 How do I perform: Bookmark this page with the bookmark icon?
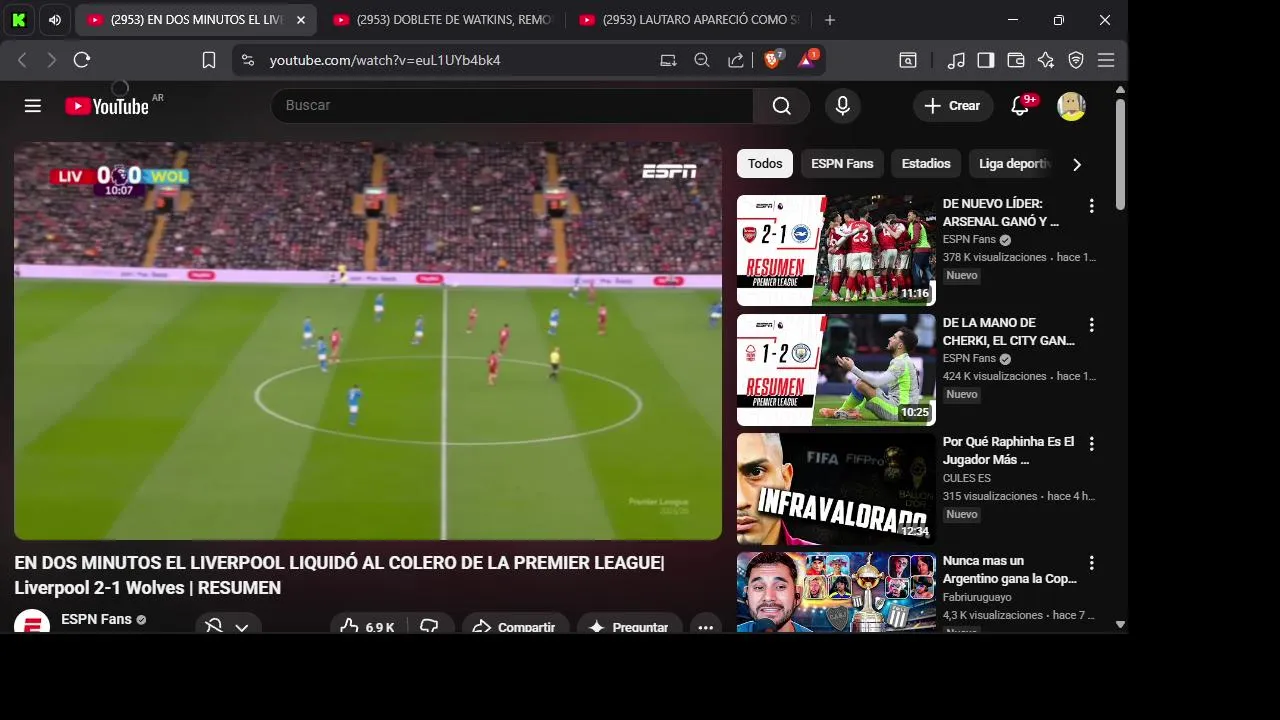click(209, 60)
